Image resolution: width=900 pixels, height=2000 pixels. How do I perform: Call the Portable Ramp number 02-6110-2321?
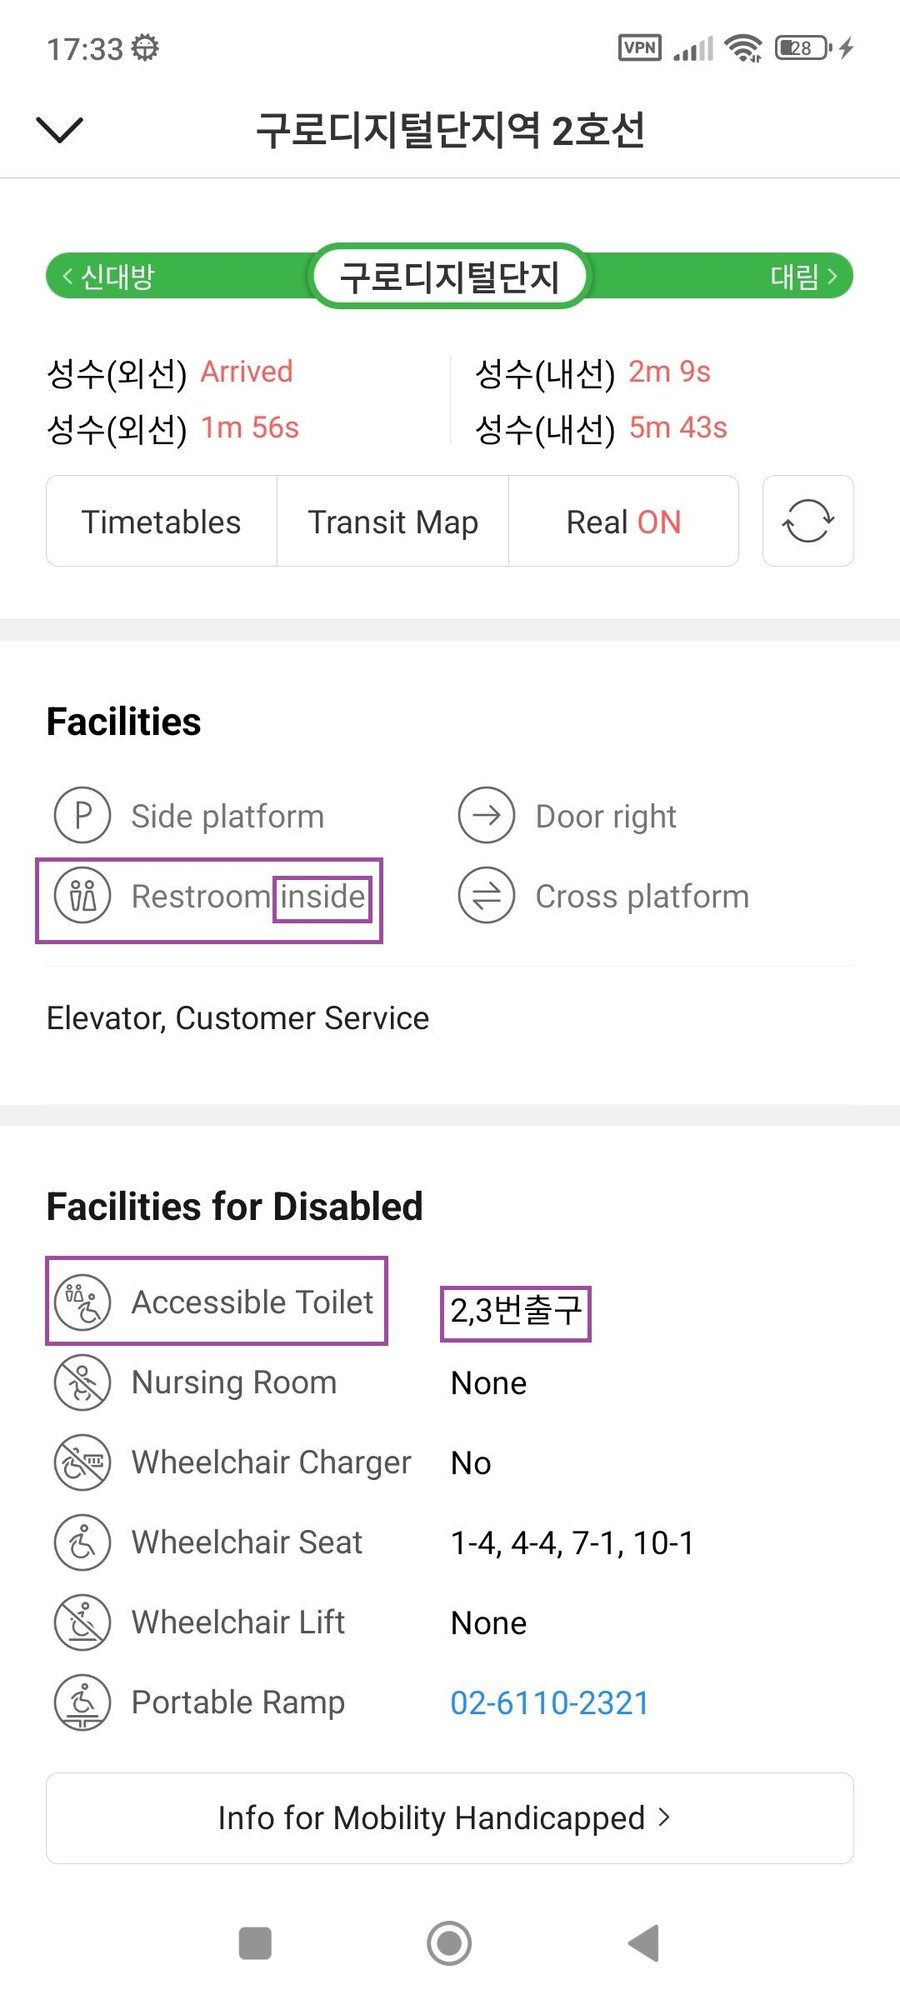(x=550, y=1703)
